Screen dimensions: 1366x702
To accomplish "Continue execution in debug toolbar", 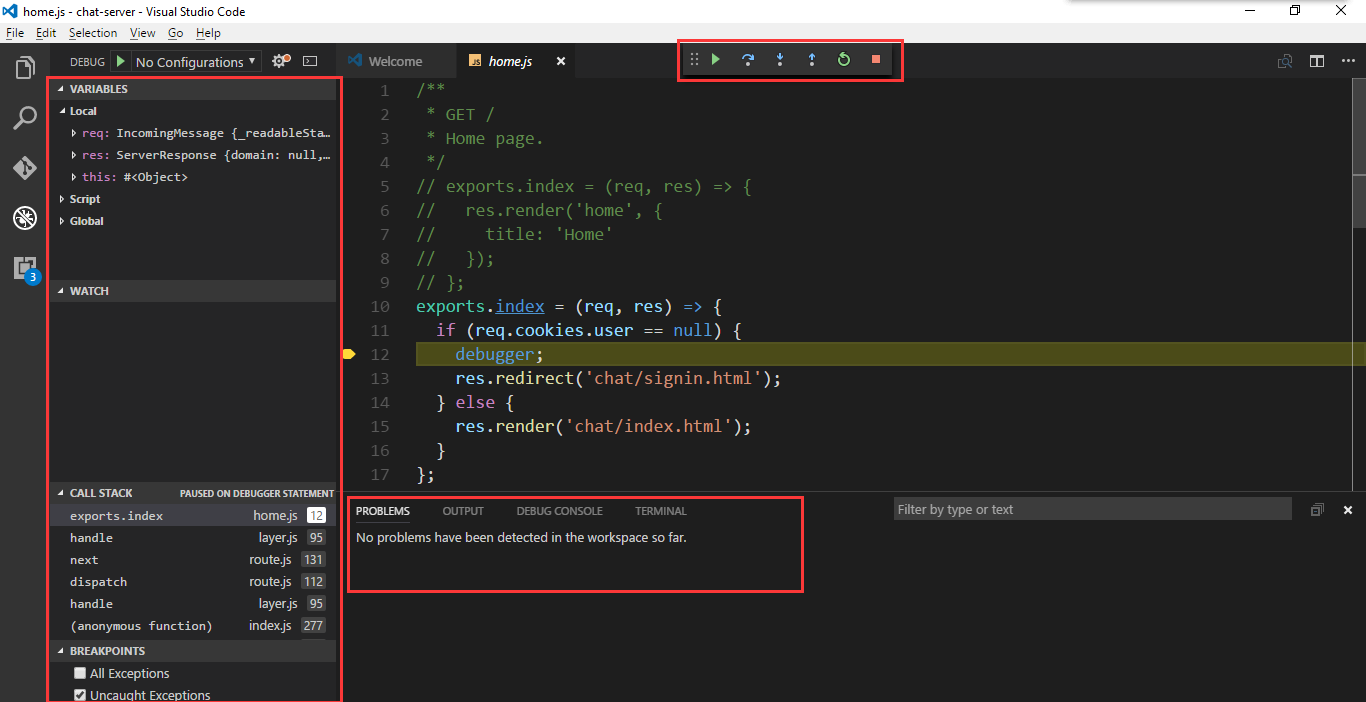I will (716, 60).
